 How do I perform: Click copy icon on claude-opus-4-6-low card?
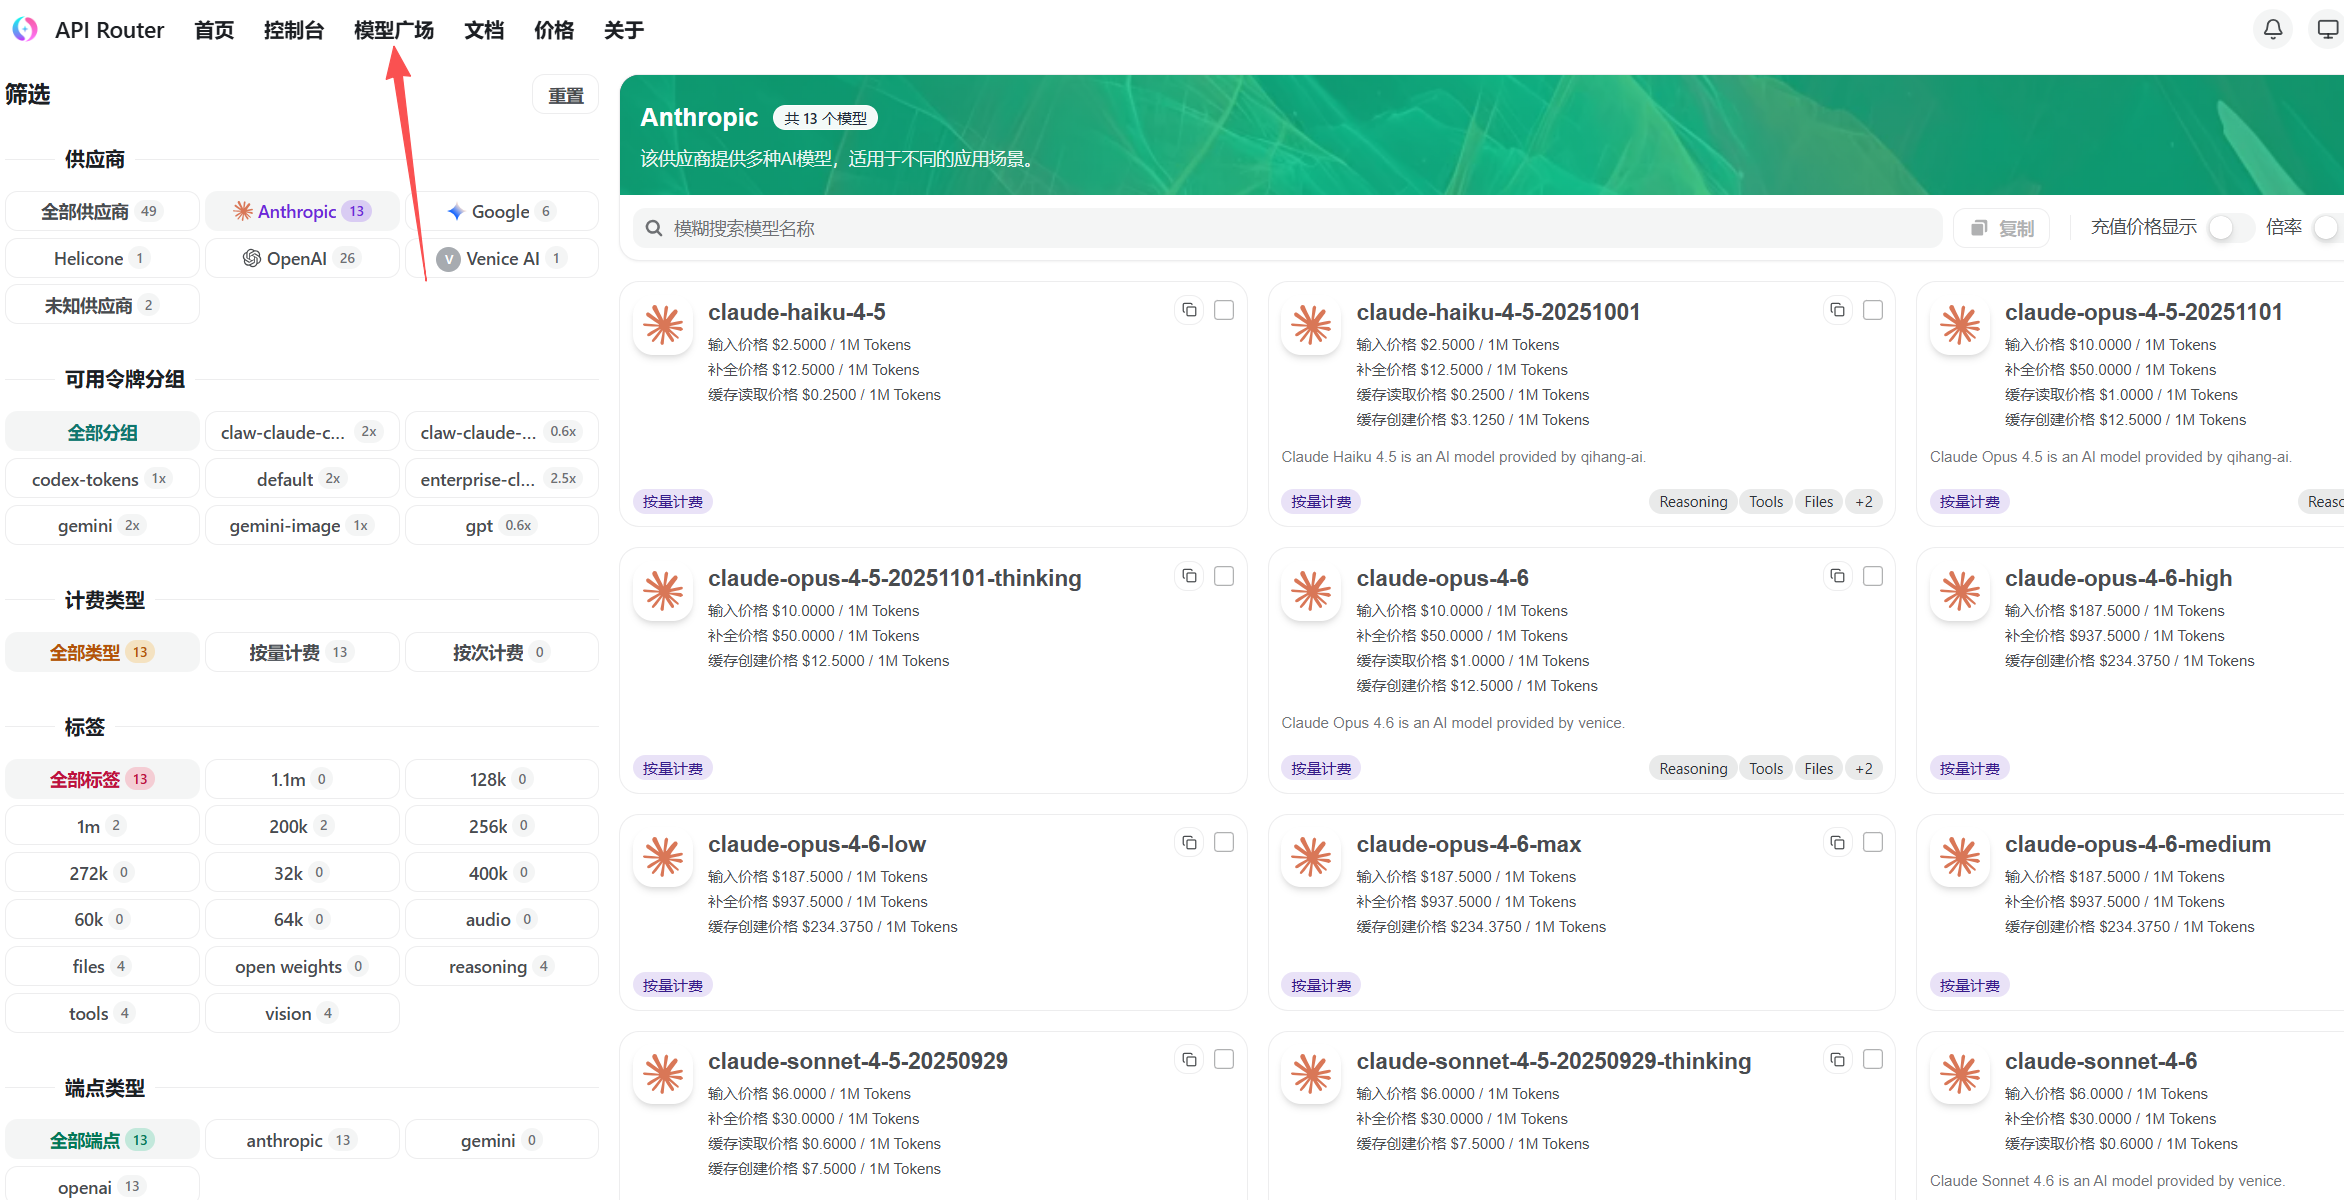pyautogui.click(x=1189, y=843)
